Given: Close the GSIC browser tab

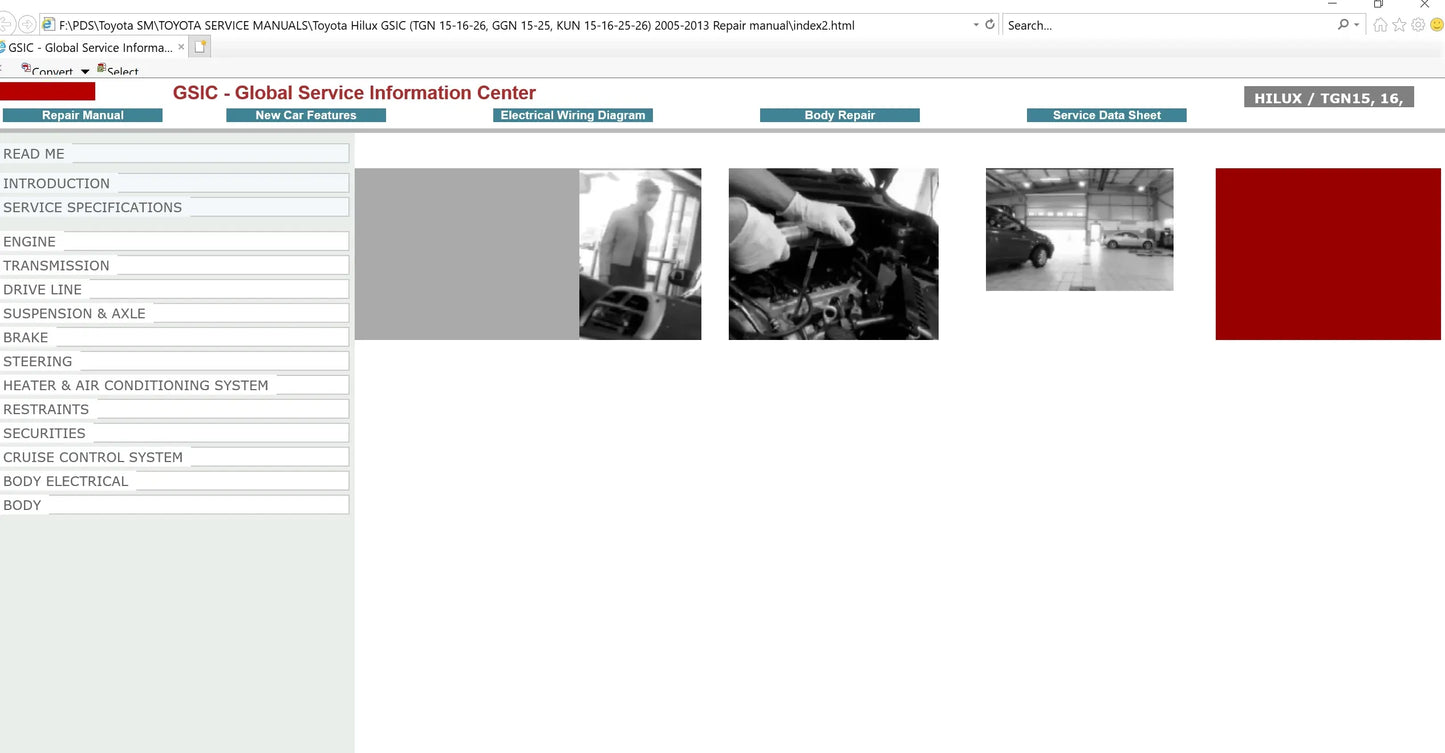Looking at the screenshot, I should click(x=181, y=47).
